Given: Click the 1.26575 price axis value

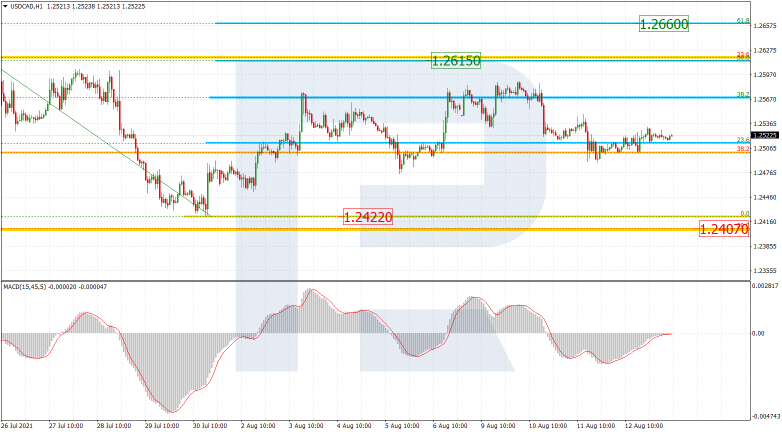Looking at the screenshot, I should tap(765, 26).
